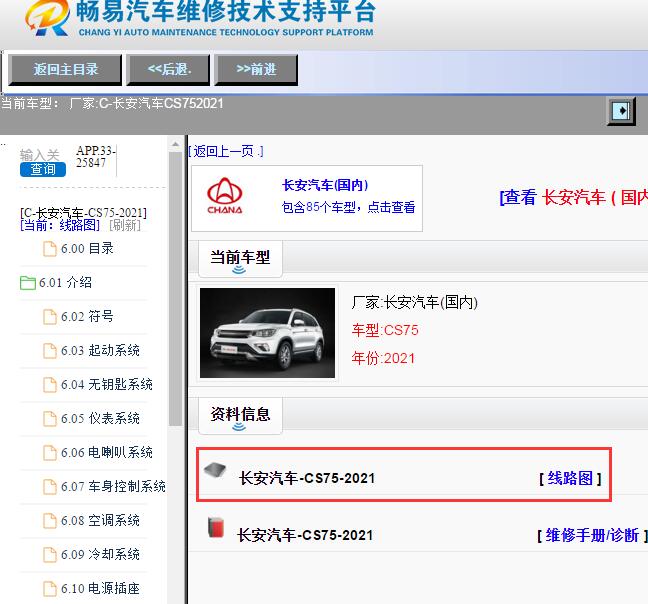Click the 厂家:长安汽车(国内) text
This screenshot has height=604, width=648.
click(x=415, y=302)
